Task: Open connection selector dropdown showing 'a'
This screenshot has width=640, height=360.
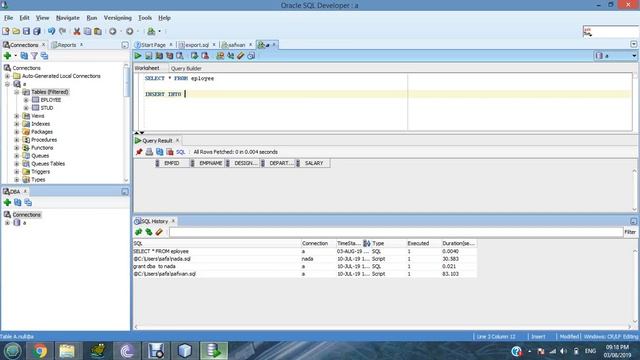Action: pos(616,56)
